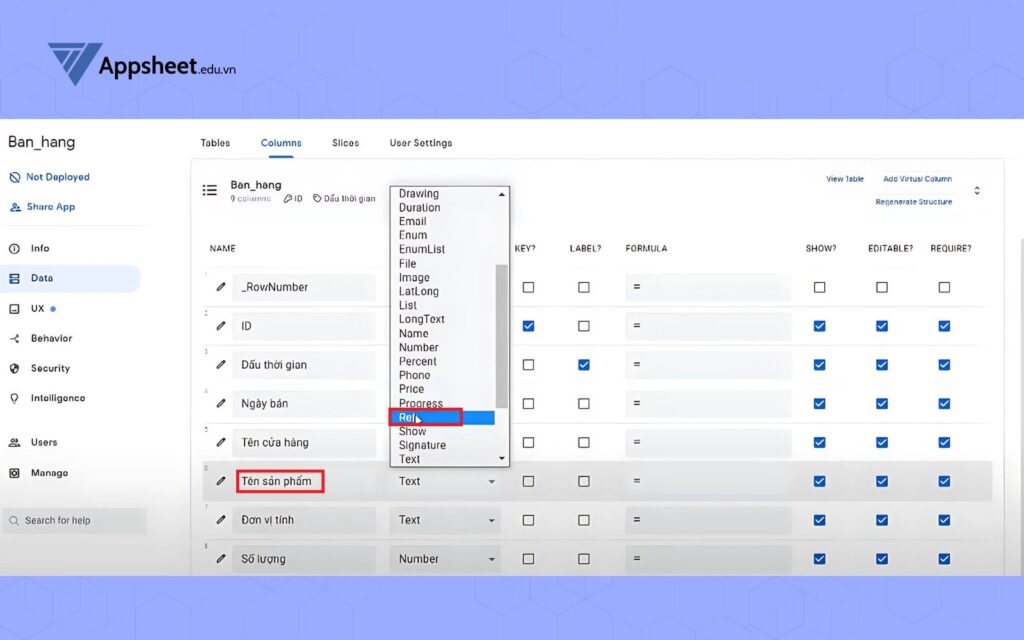Choose Ref from the type dropdown list
This screenshot has height=640, width=1024.
[x=426, y=418]
